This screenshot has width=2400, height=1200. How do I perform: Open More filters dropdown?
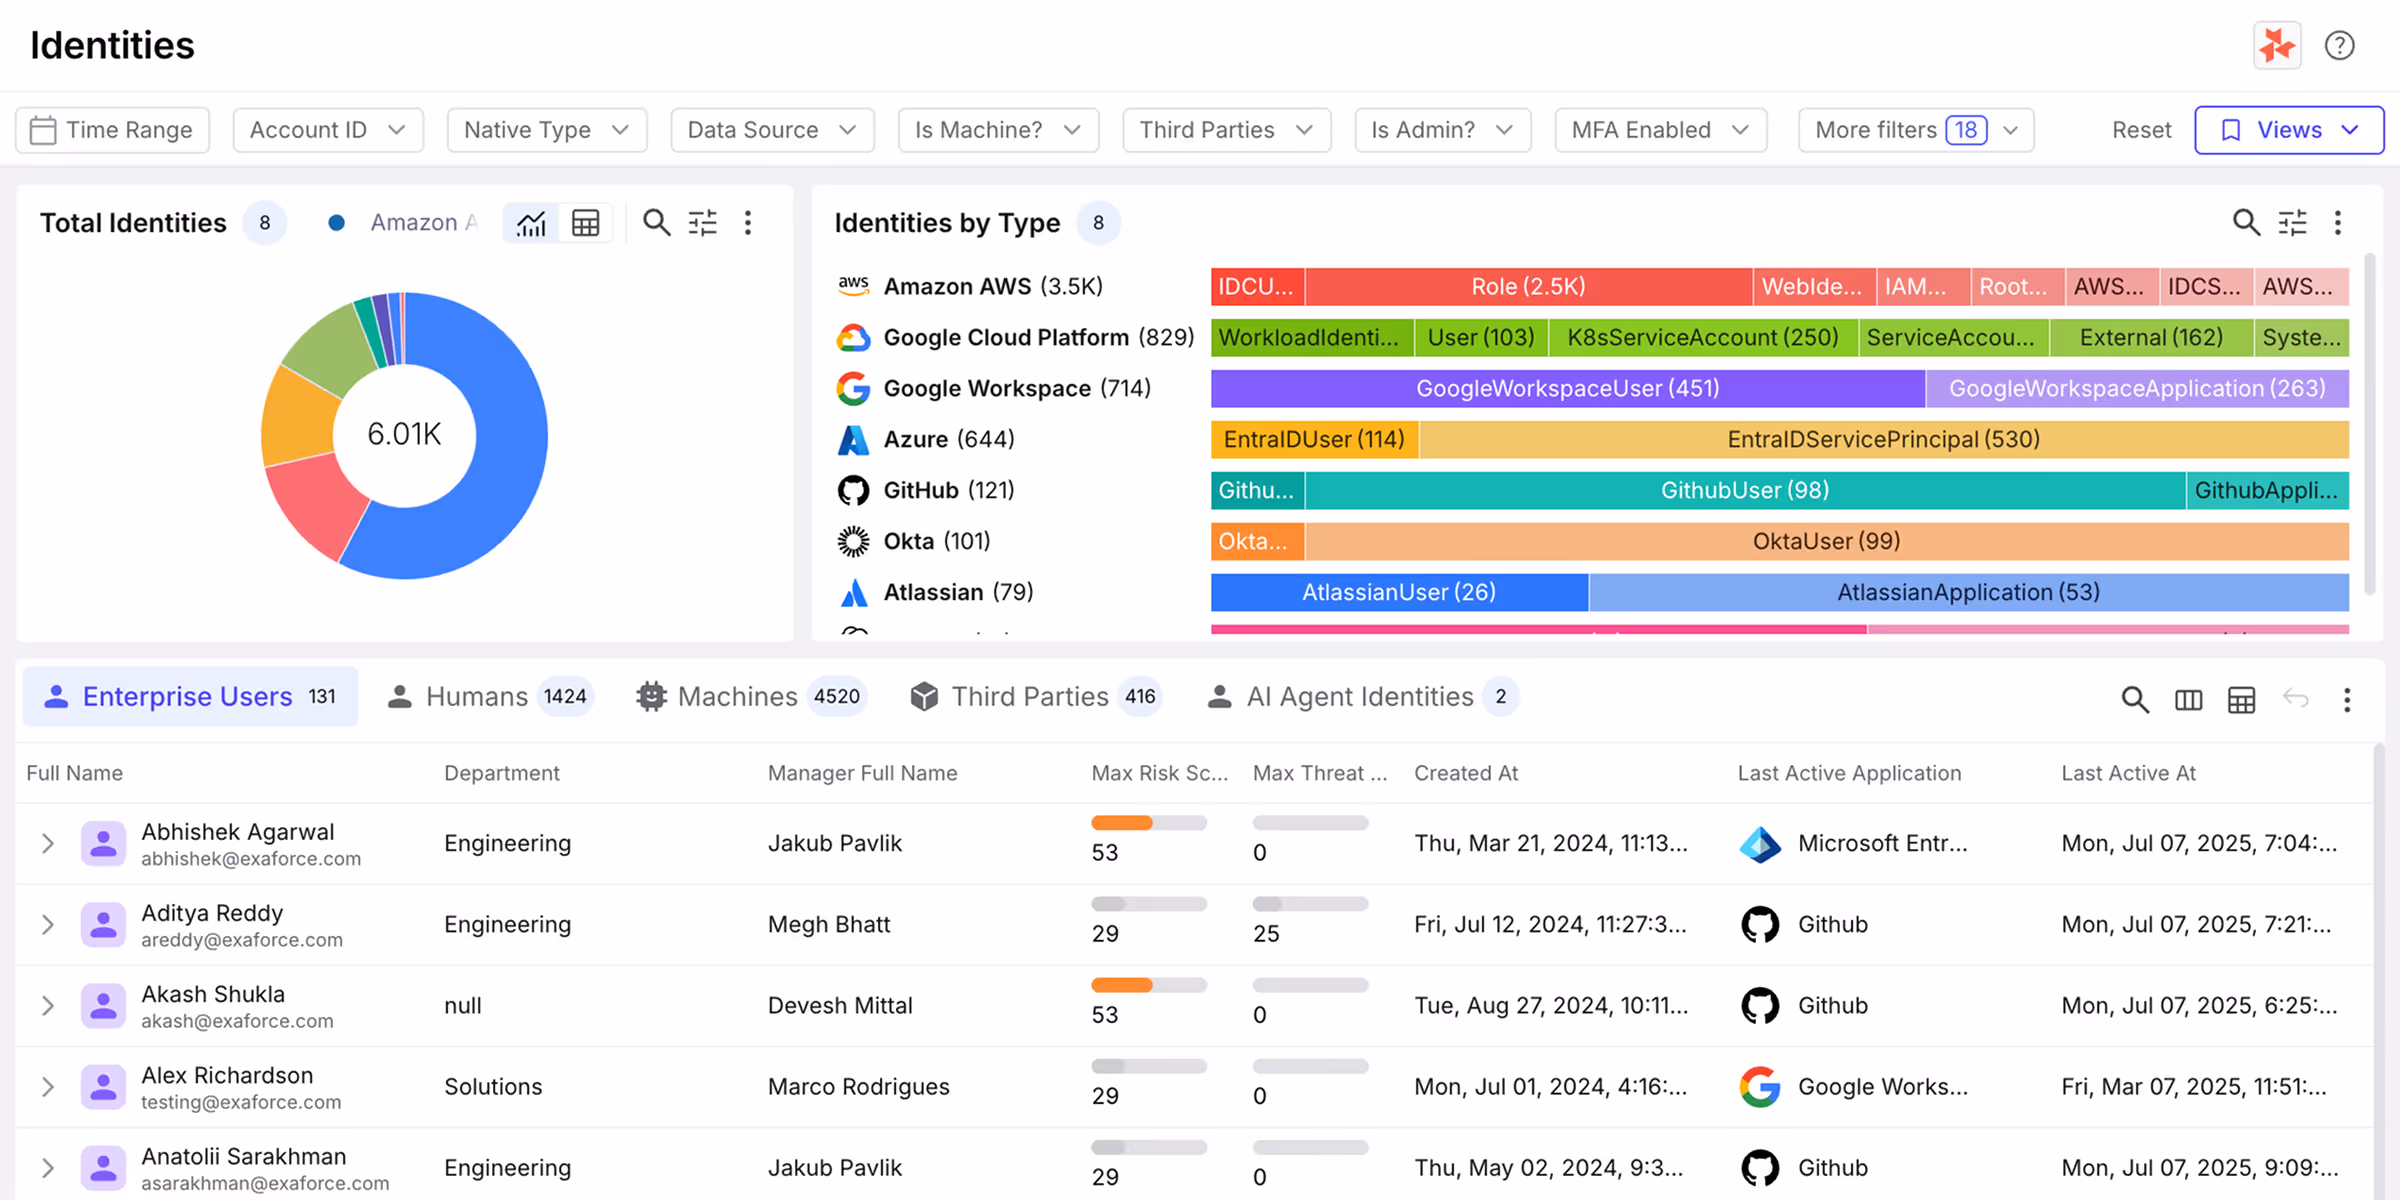tap(1916, 130)
